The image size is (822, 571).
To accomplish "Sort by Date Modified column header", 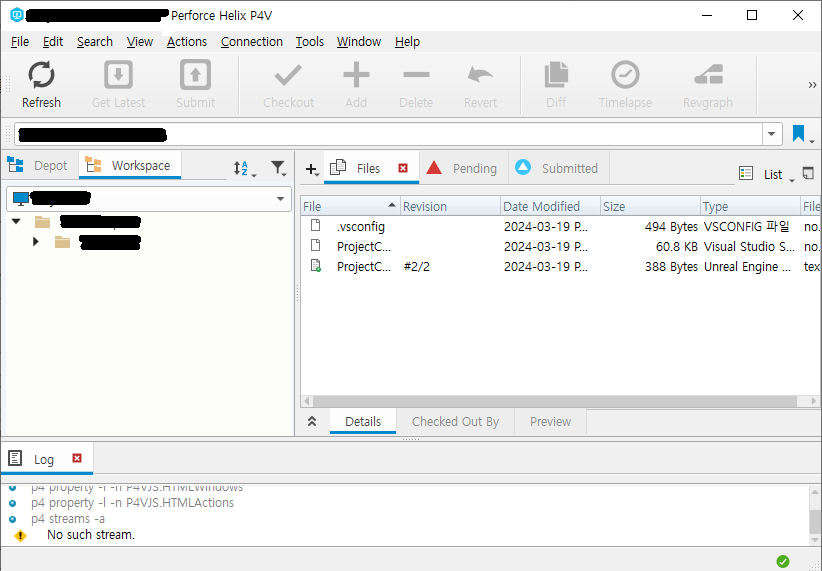I will (550, 207).
